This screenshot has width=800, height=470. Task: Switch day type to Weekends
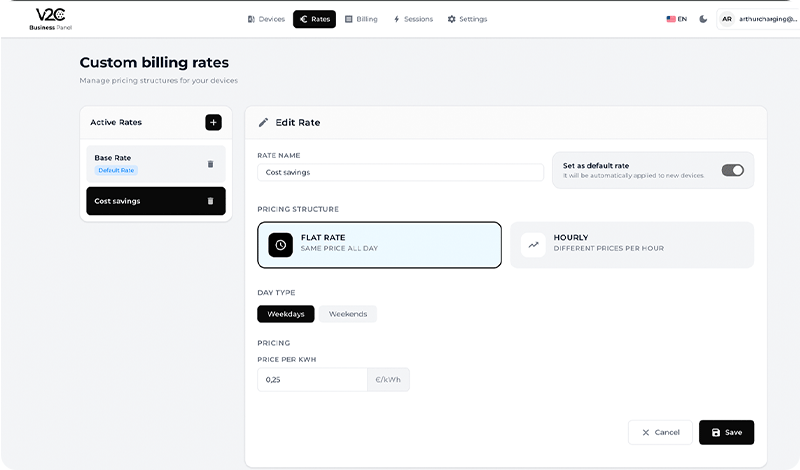point(347,314)
